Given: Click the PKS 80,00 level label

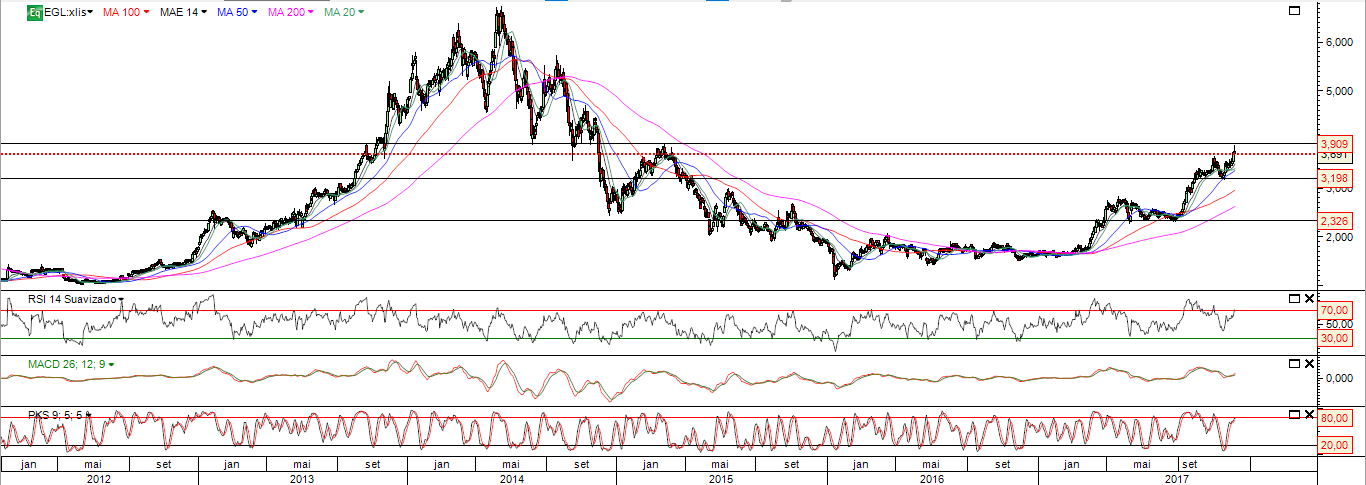Looking at the screenshot, I should 1334,418.
